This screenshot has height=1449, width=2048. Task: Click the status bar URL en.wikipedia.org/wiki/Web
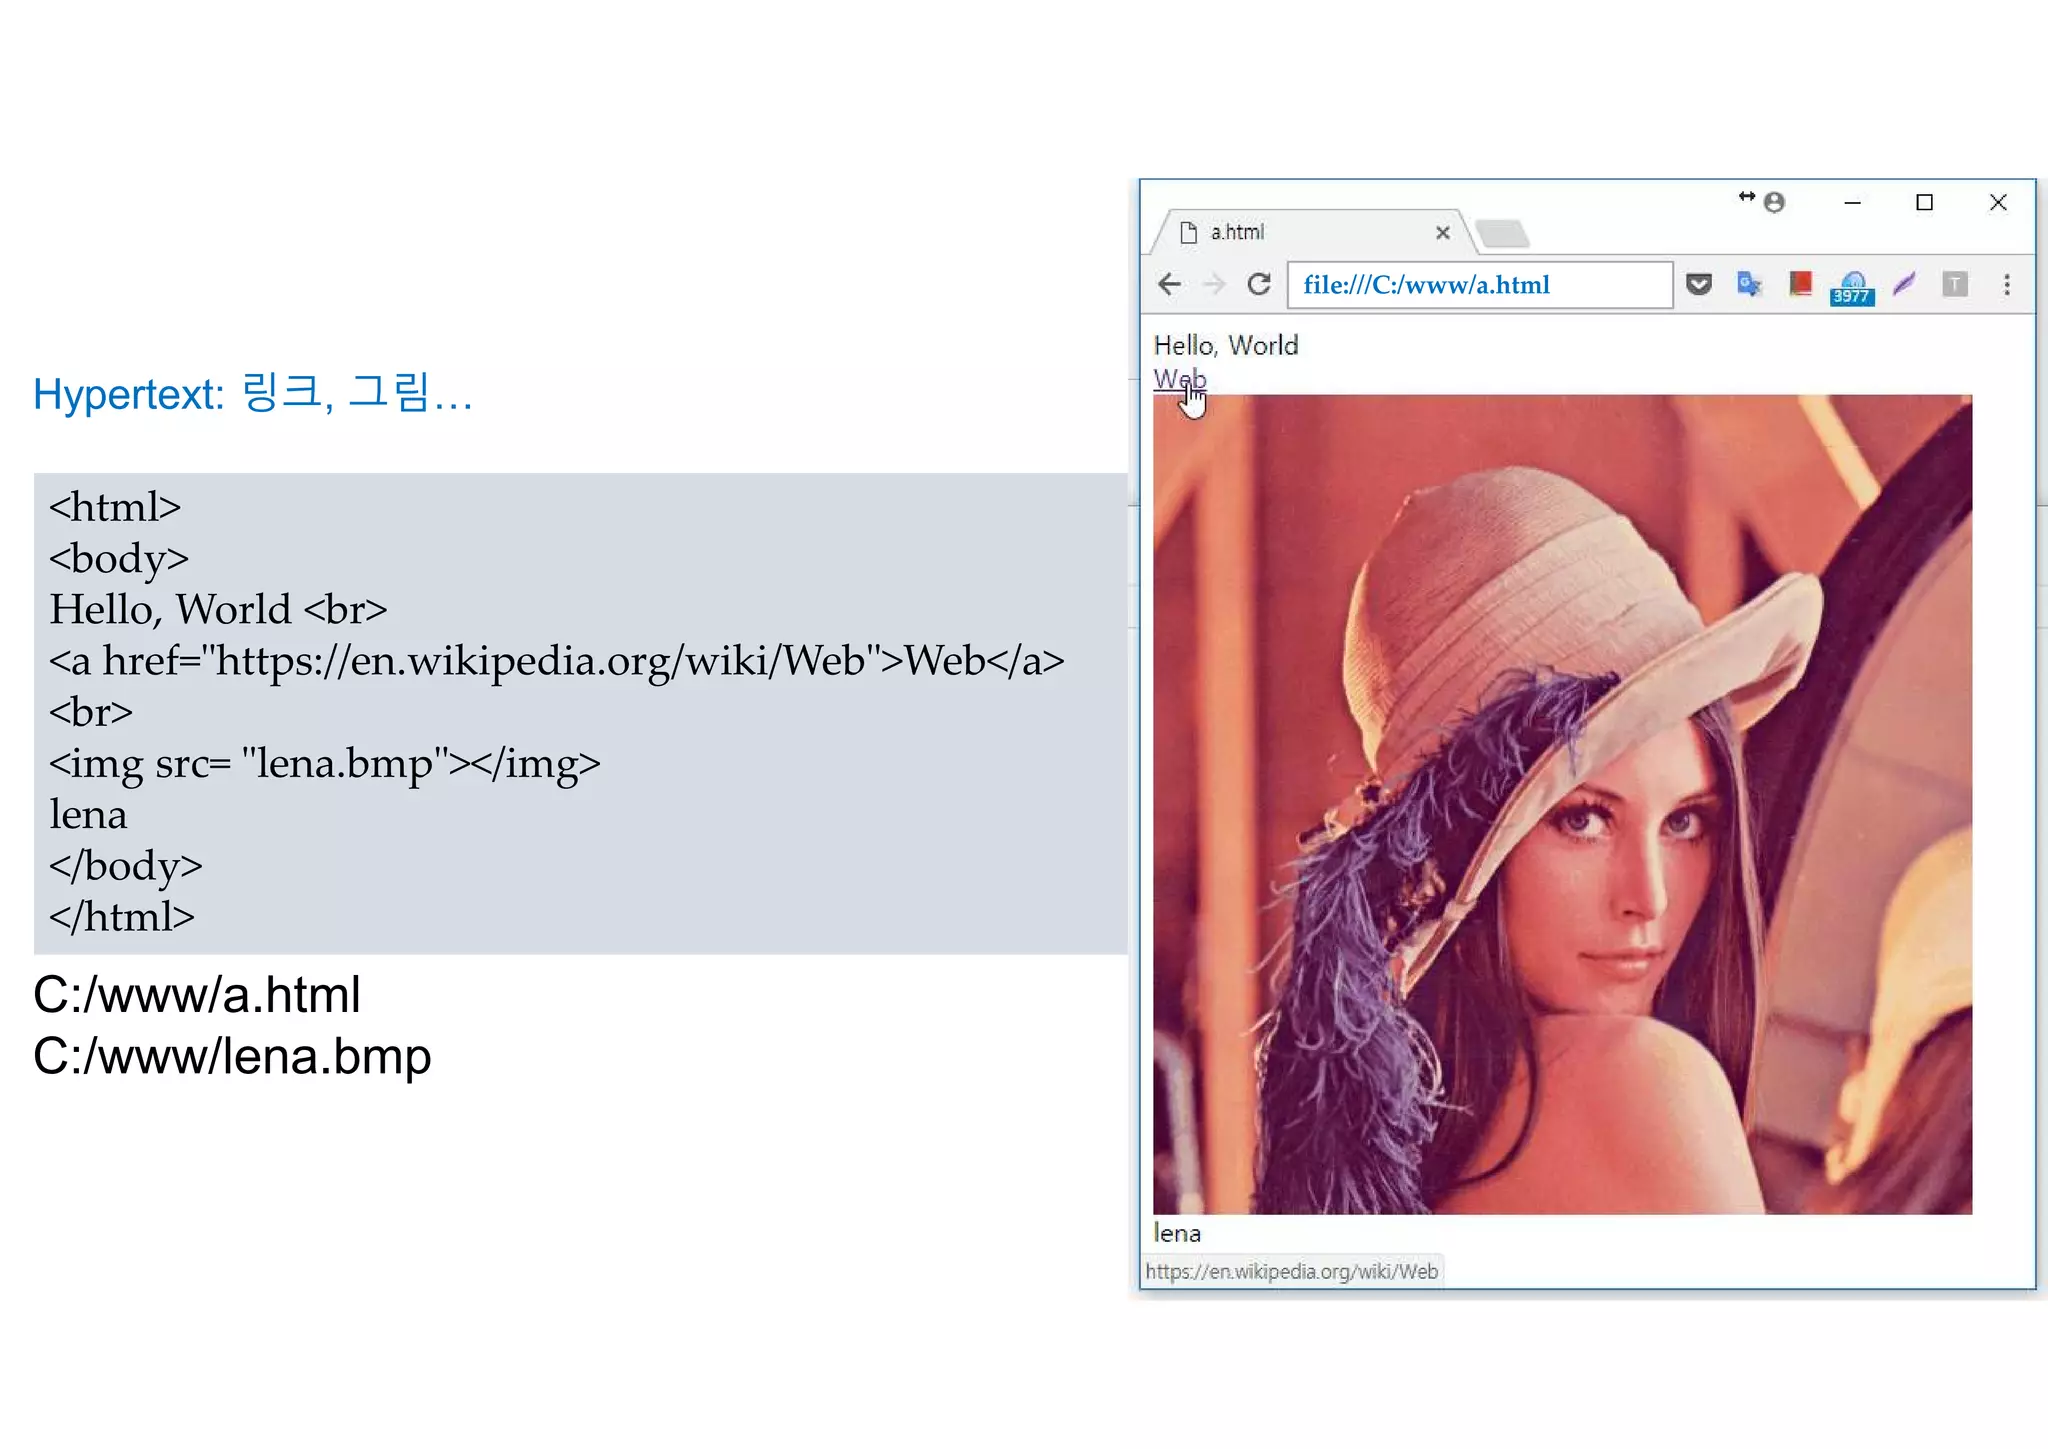click(x=1291, y=1272)
